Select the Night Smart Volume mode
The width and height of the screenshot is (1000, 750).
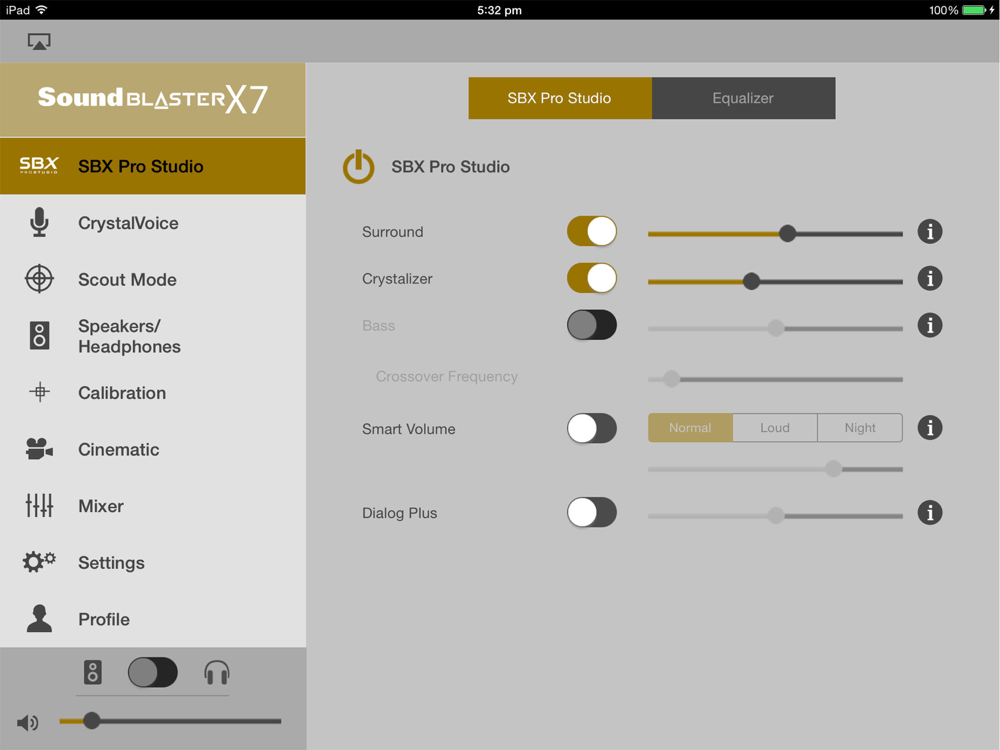860,427
